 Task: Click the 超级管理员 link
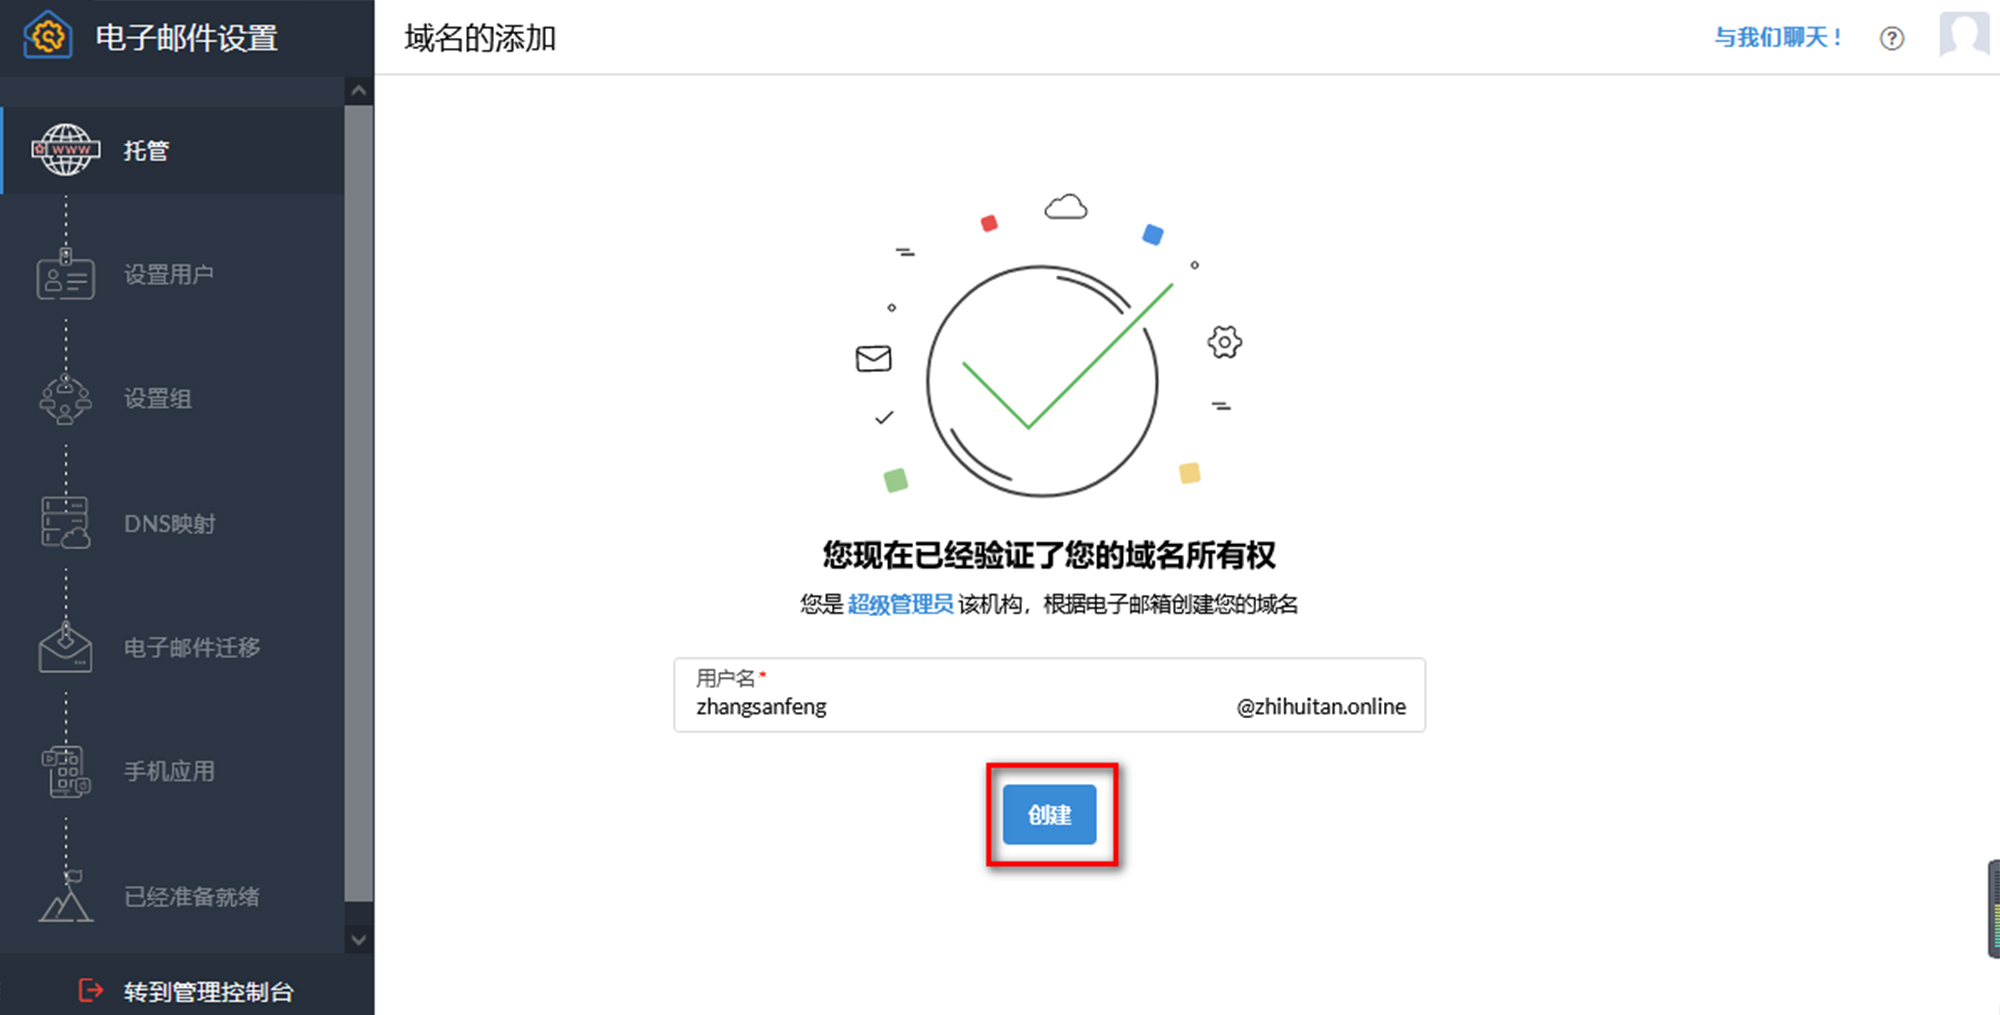(900, 604)
